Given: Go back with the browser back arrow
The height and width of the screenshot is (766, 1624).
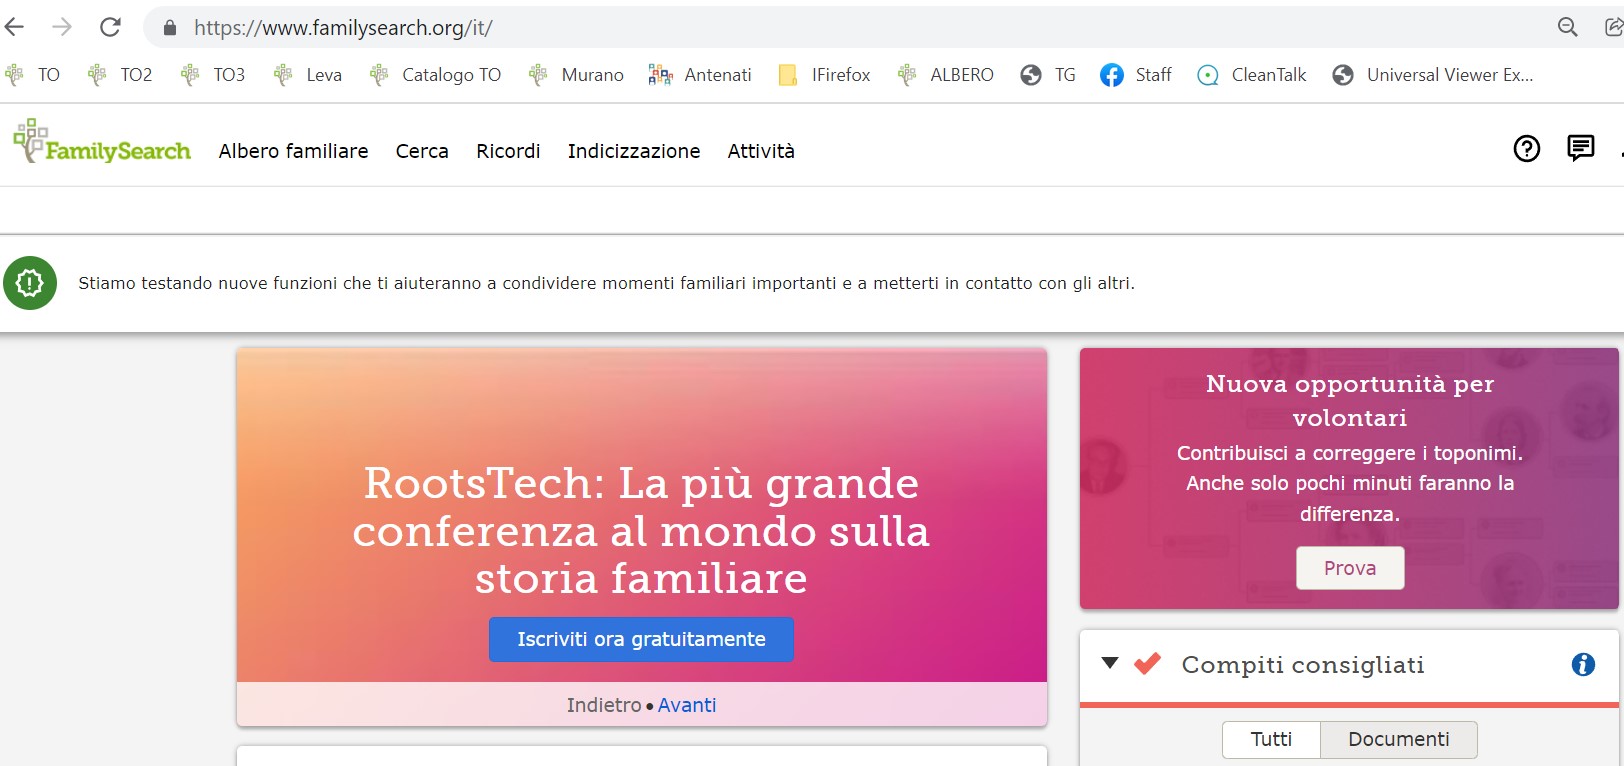Looking at the screenshot, I should click(x=14, y=27).
